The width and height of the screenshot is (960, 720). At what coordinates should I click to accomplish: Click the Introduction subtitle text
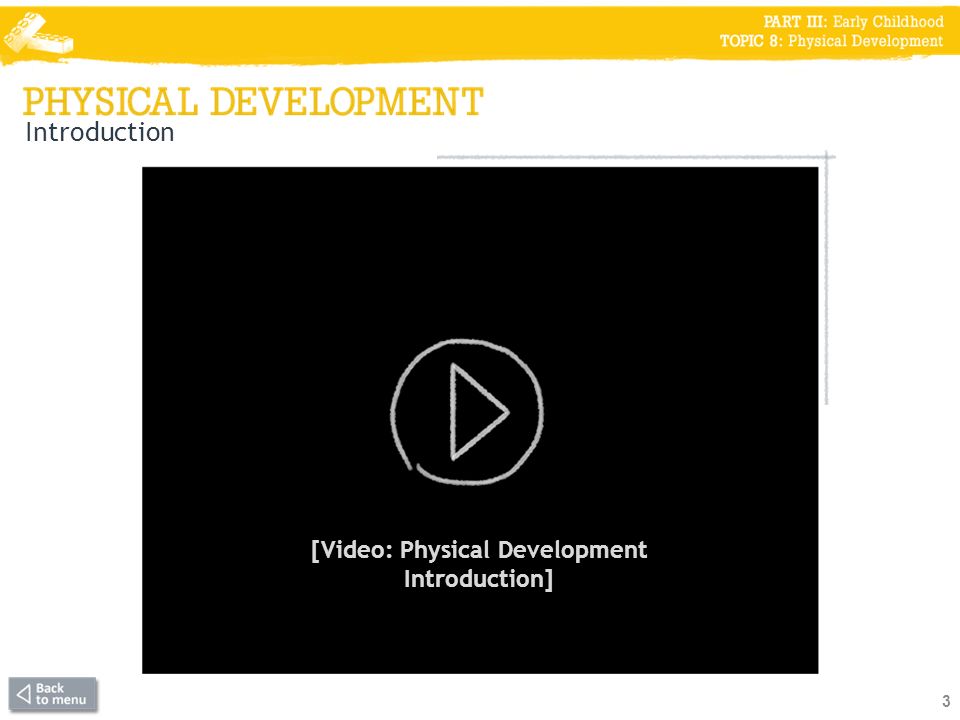coord(100,133)
